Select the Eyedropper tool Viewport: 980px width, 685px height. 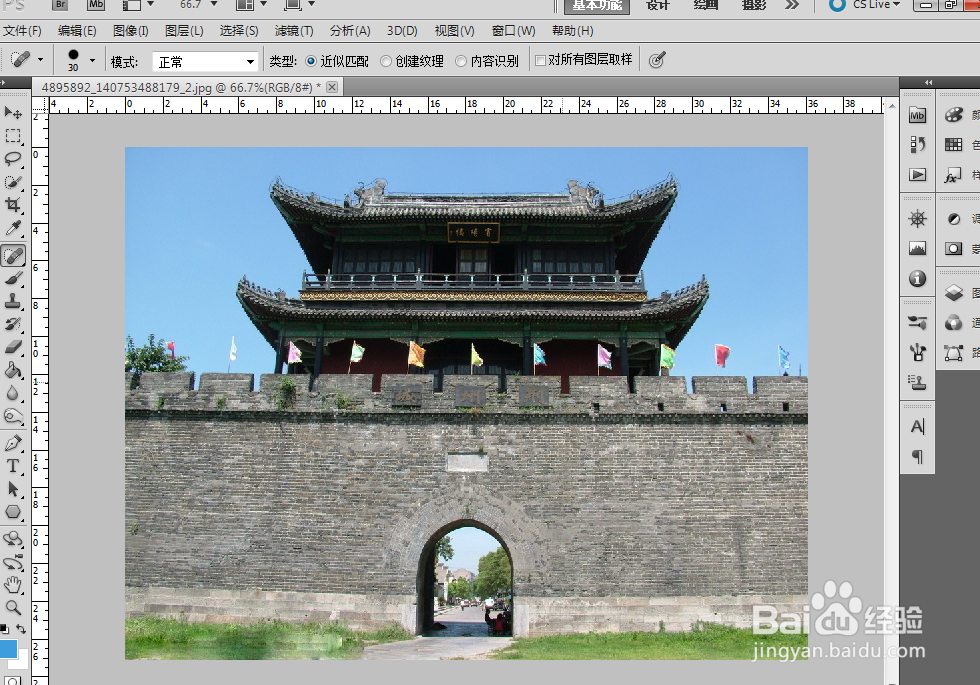tap(13, 228)
